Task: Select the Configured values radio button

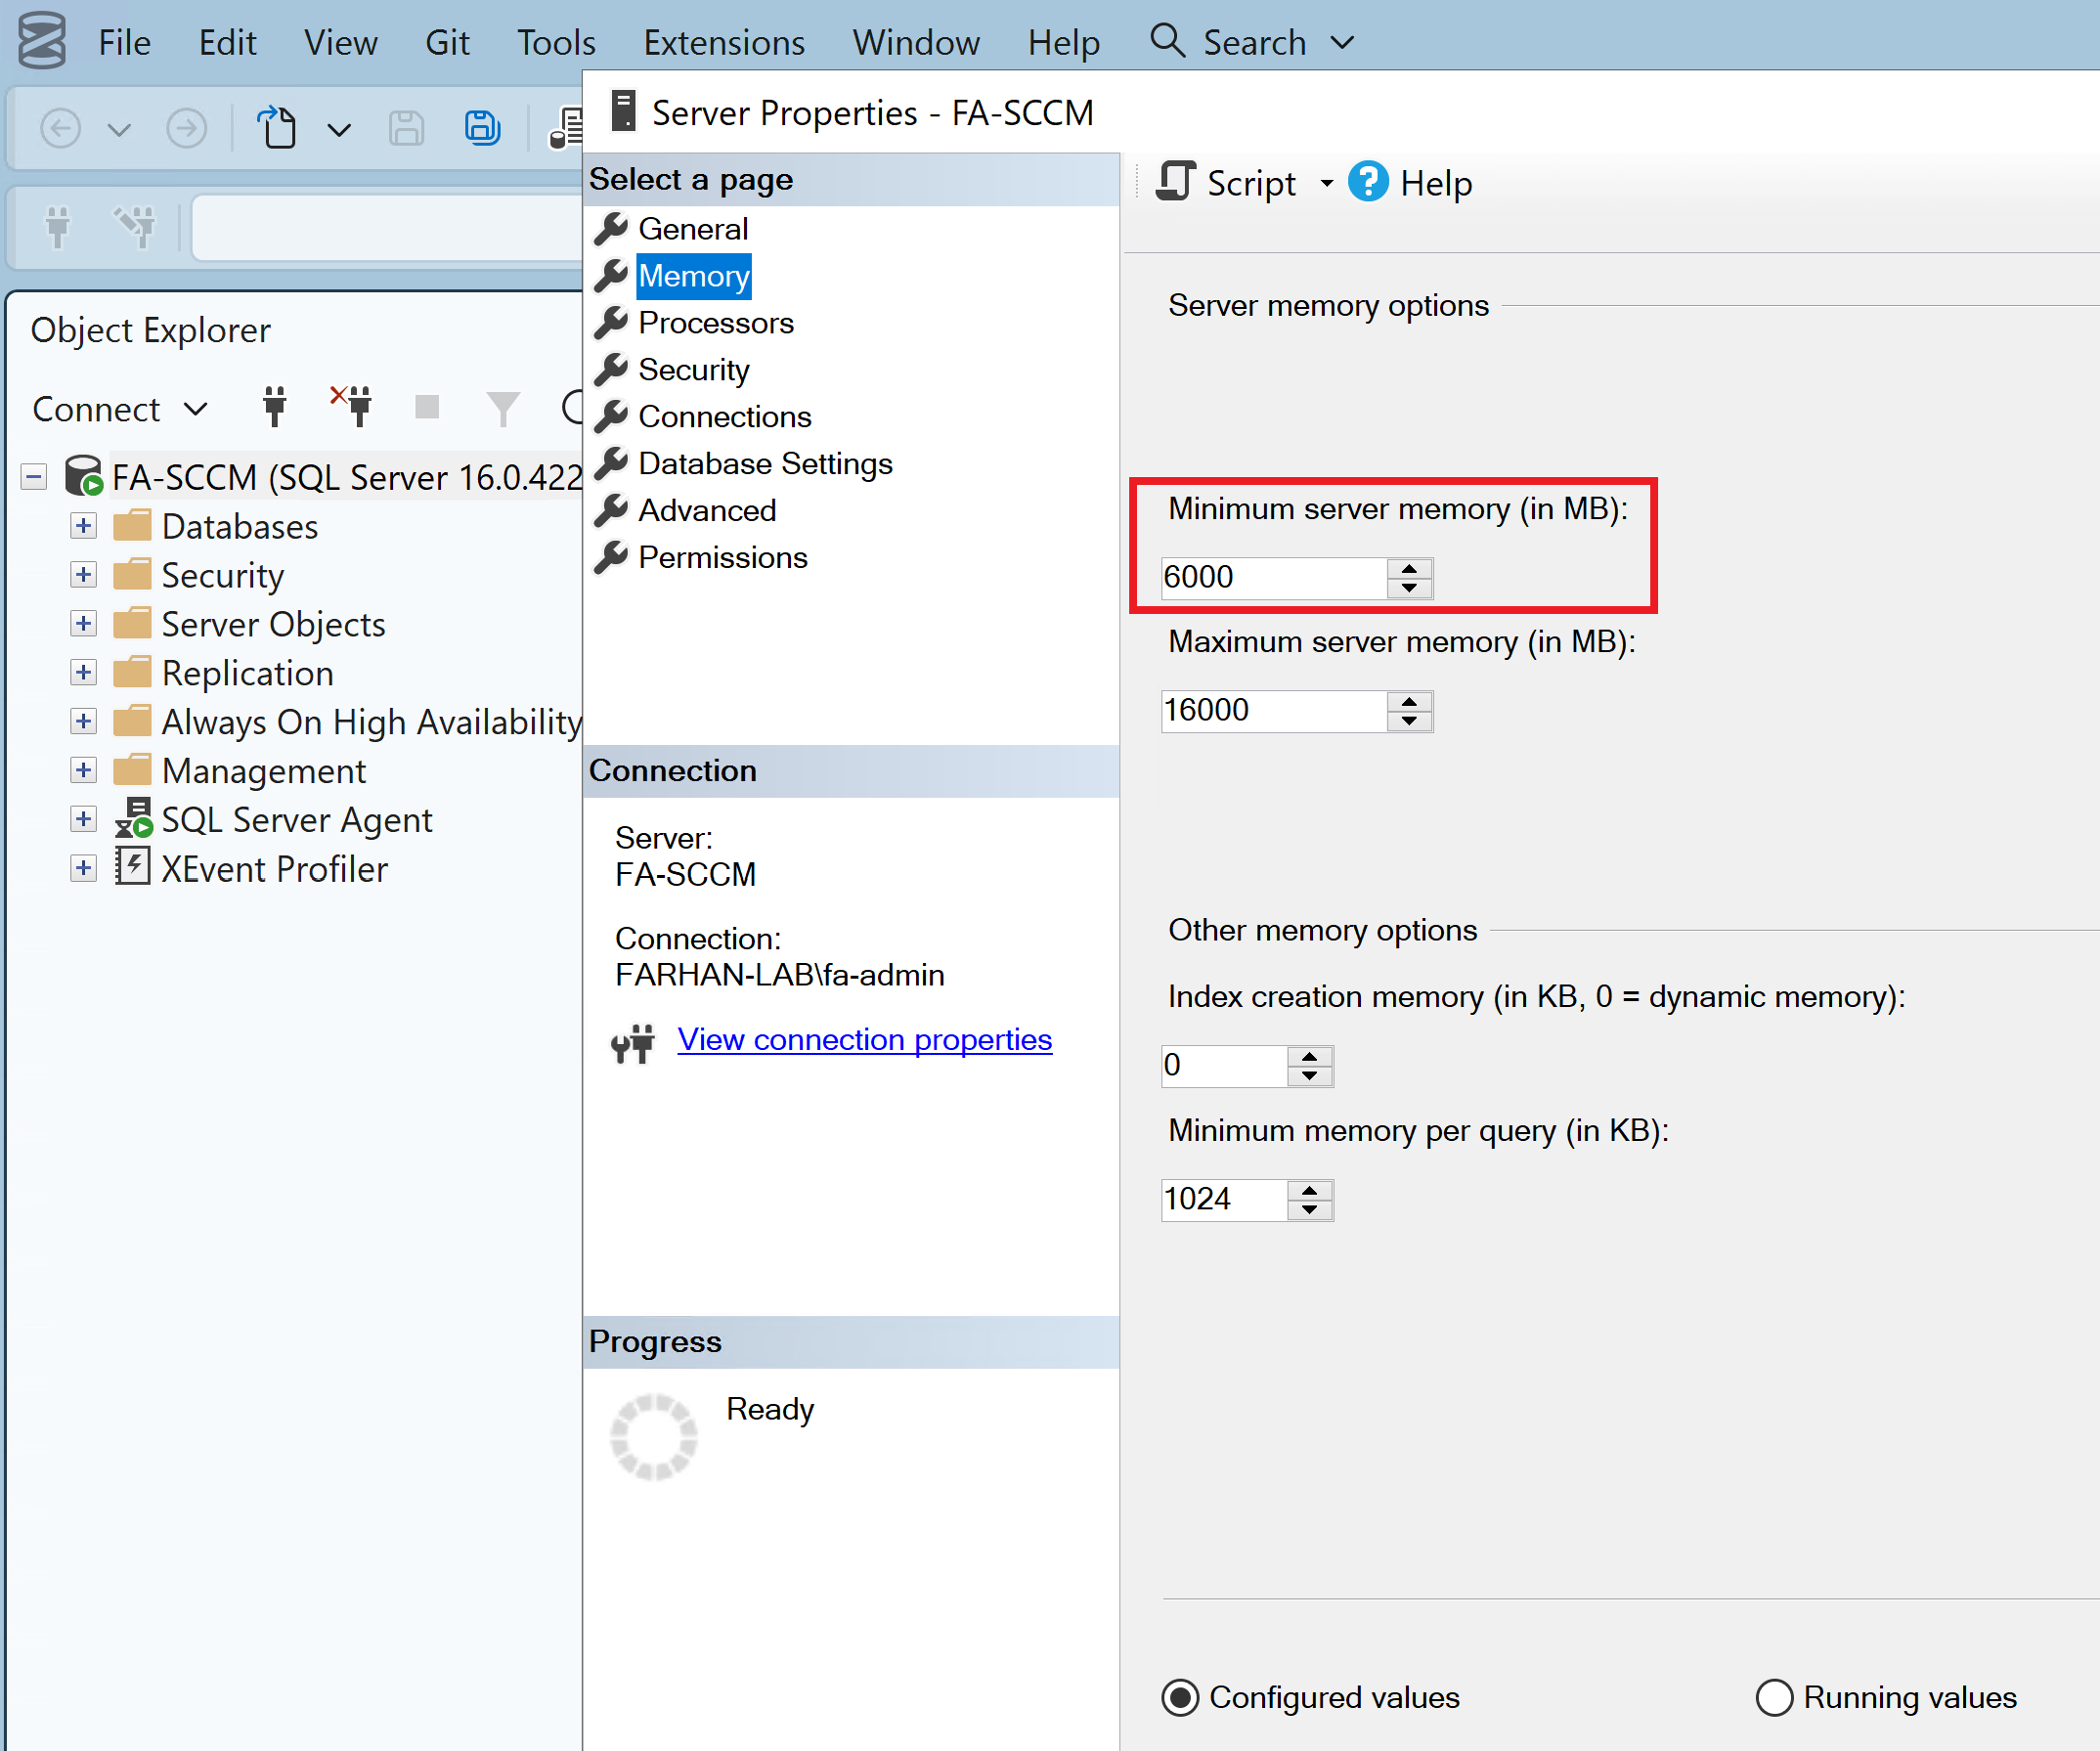Action: (1180, 1698)
